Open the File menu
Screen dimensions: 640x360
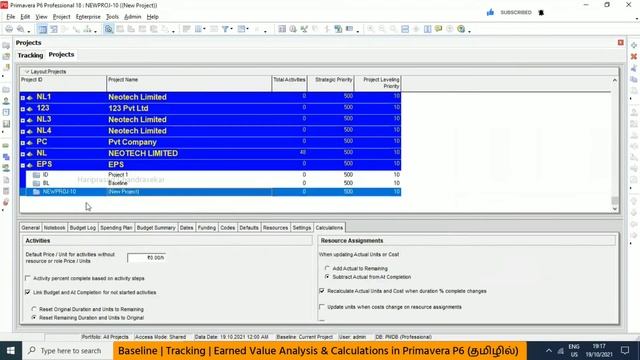11,17
